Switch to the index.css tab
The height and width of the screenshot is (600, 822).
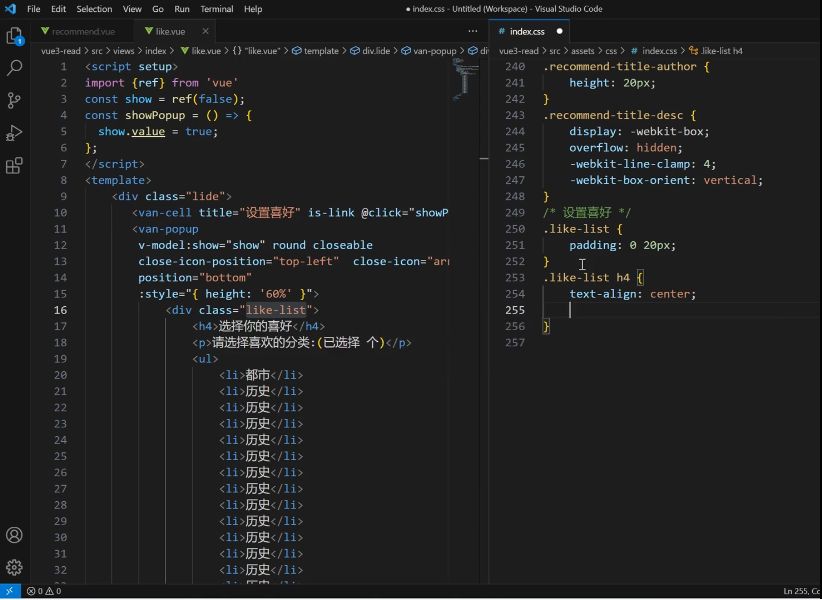527,31
